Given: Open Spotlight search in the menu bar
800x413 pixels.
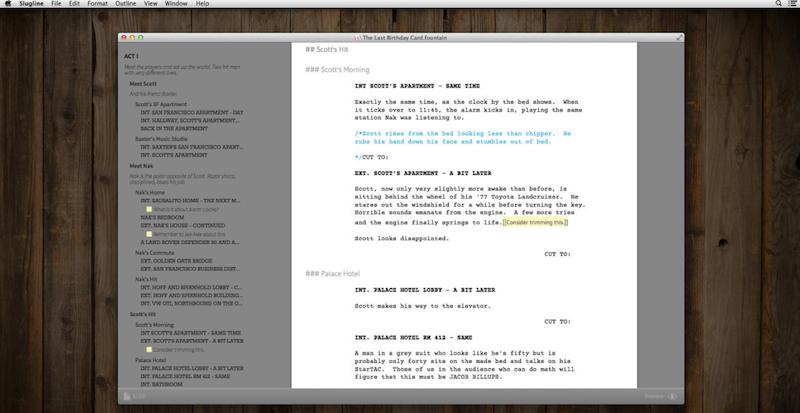Looking at the screenshot, I should click(x=779, y=3).
